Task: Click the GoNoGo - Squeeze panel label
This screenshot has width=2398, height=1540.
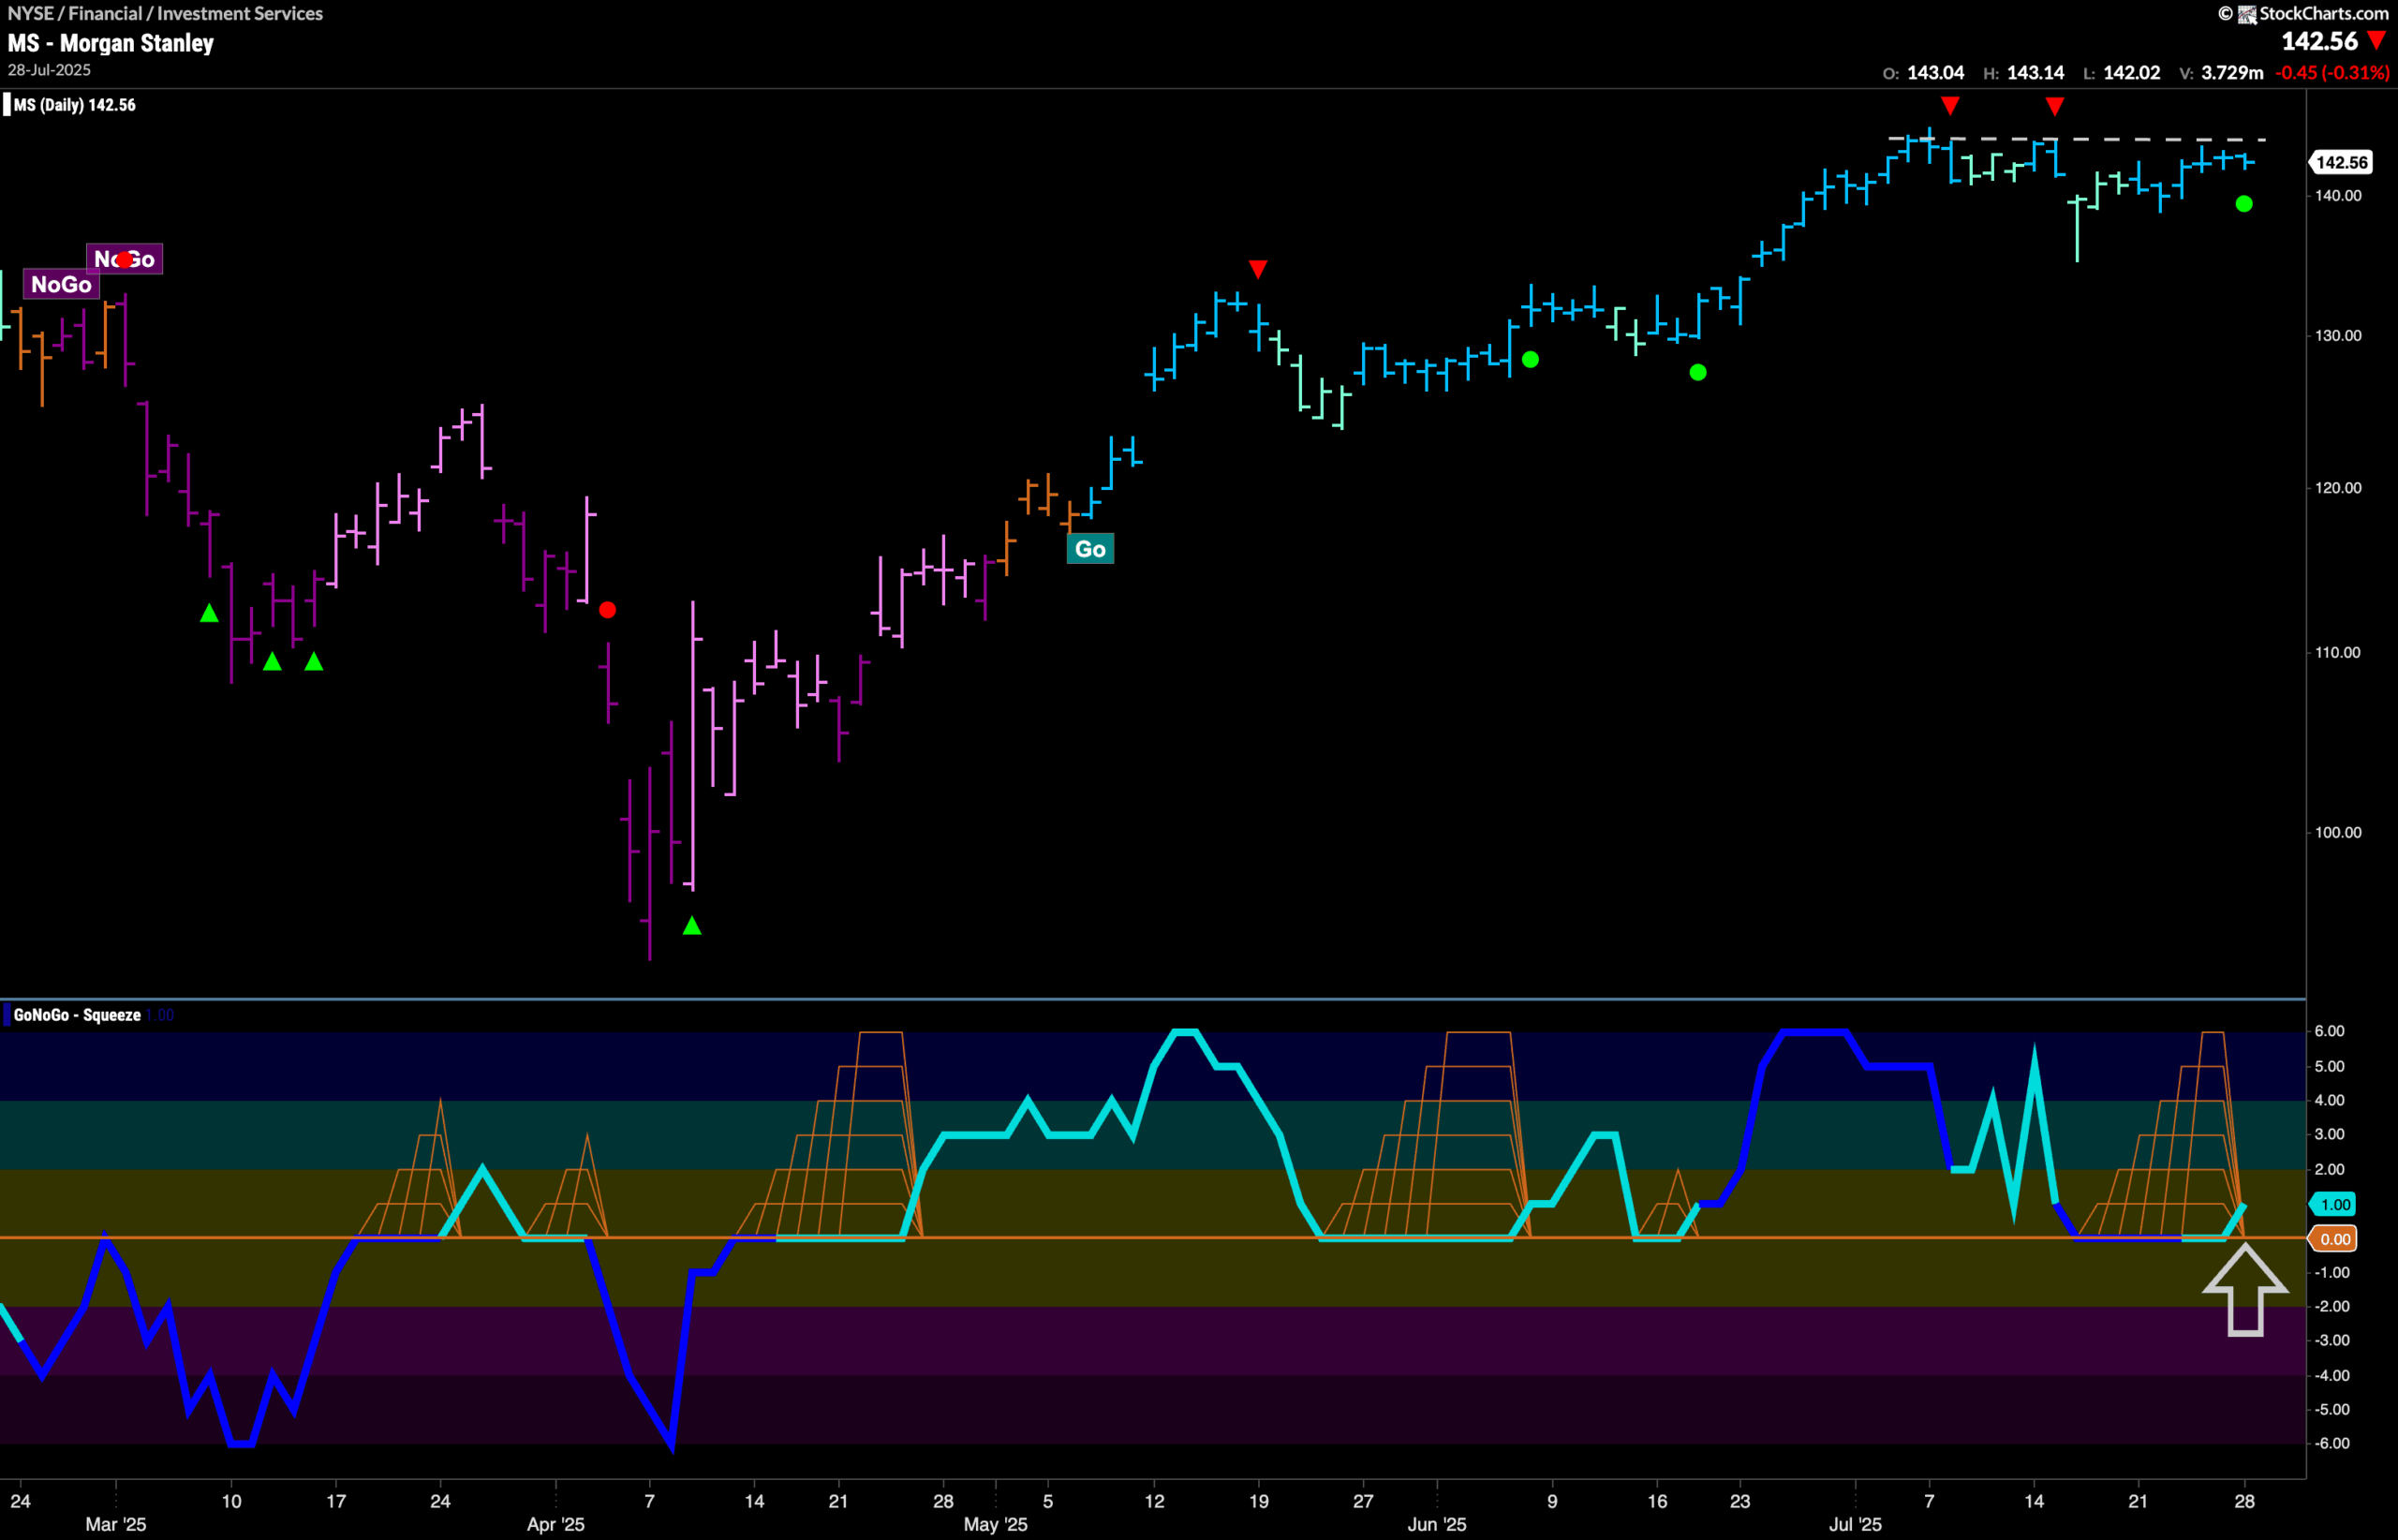Action: pyautogui.click(x=77, y=1015)
